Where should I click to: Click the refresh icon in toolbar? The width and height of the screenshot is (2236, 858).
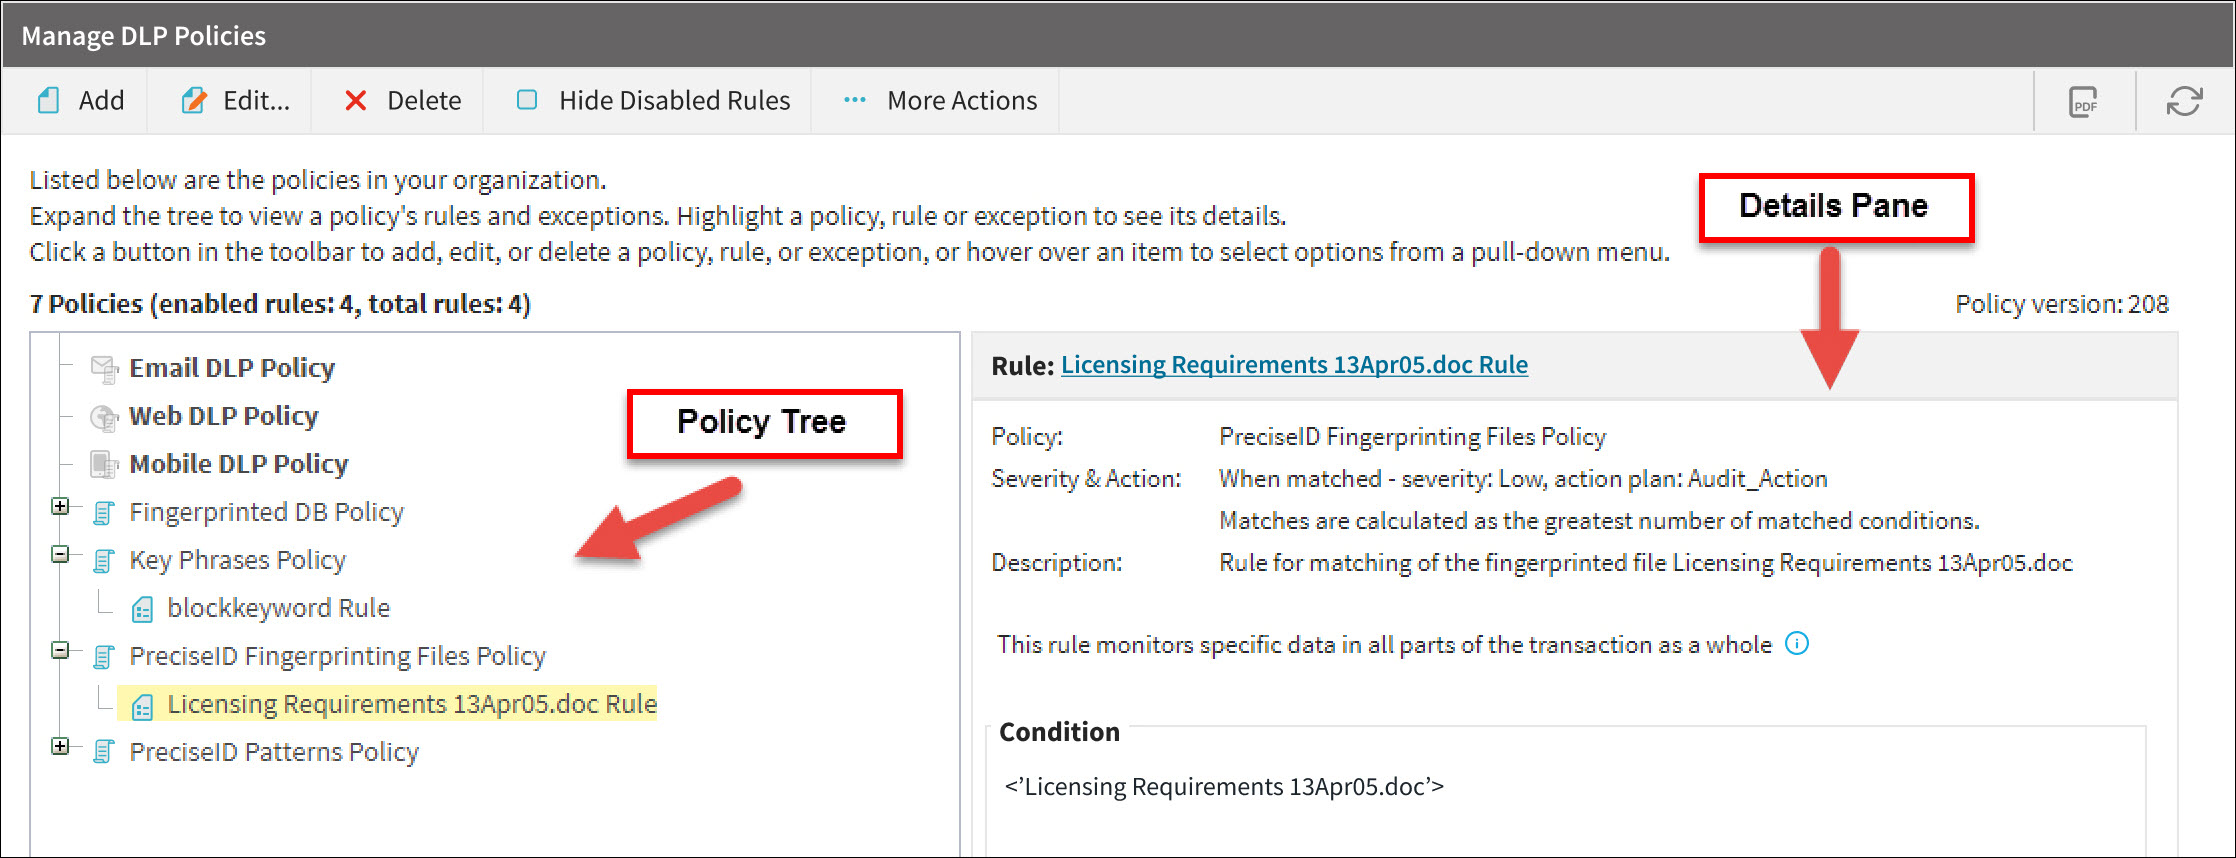click(x=2184, y=102)
